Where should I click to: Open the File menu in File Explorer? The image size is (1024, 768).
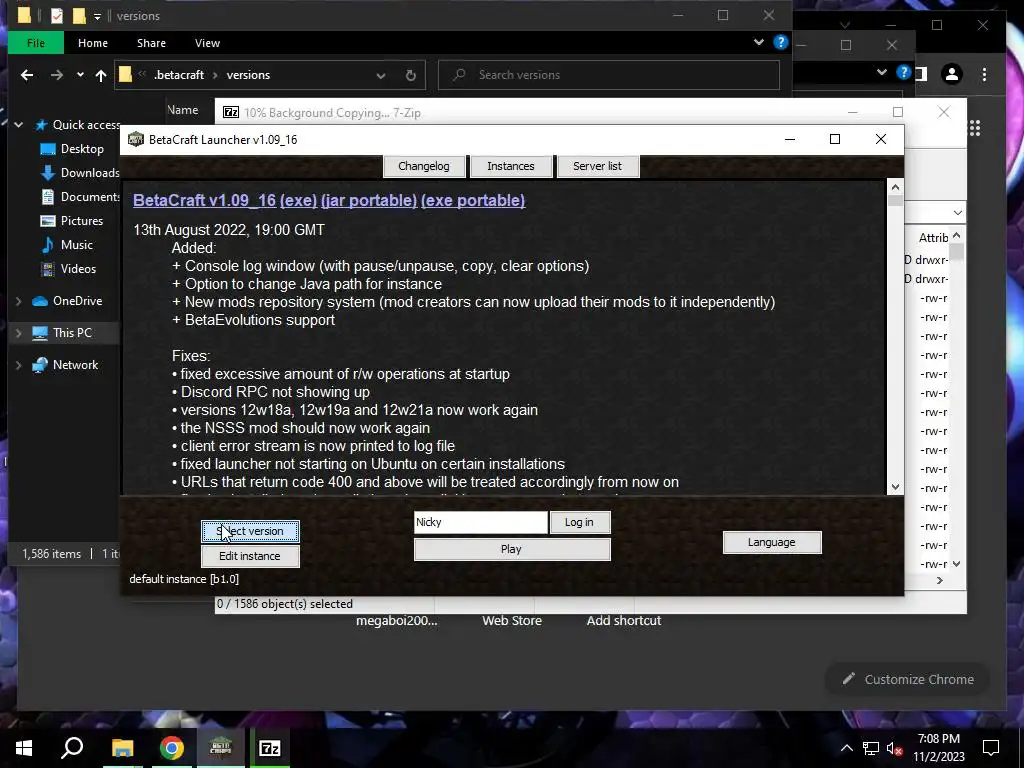click(36, 43)
